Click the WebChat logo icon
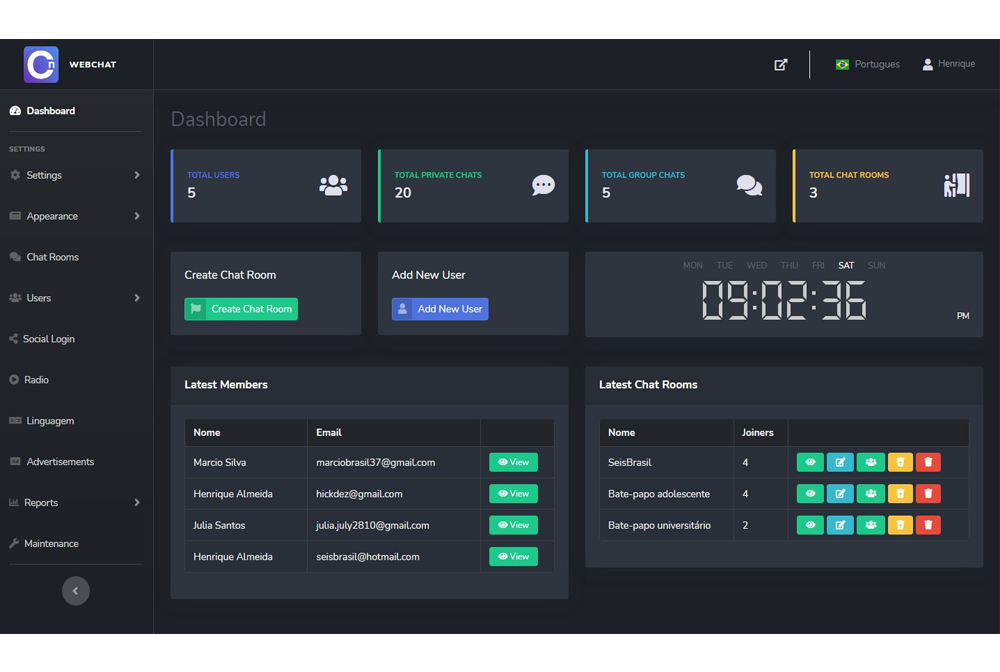The width and height of the screenshot is (1000, 672). (41, 65)
